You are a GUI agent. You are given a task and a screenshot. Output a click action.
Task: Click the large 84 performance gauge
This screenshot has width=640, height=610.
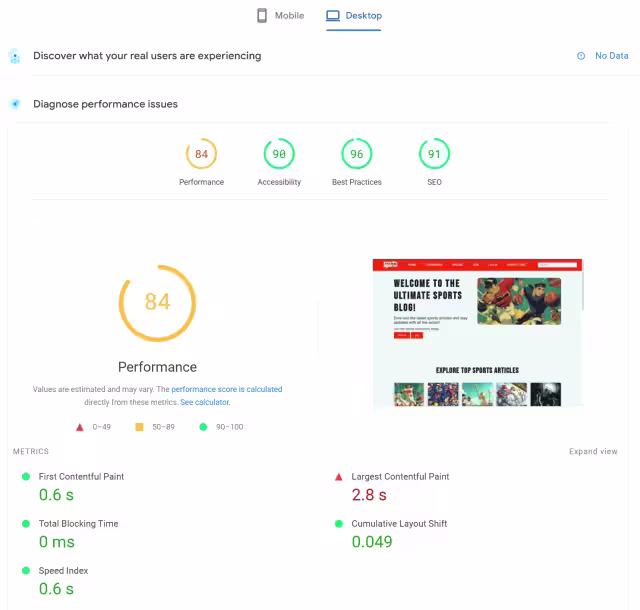coord(157,303)
